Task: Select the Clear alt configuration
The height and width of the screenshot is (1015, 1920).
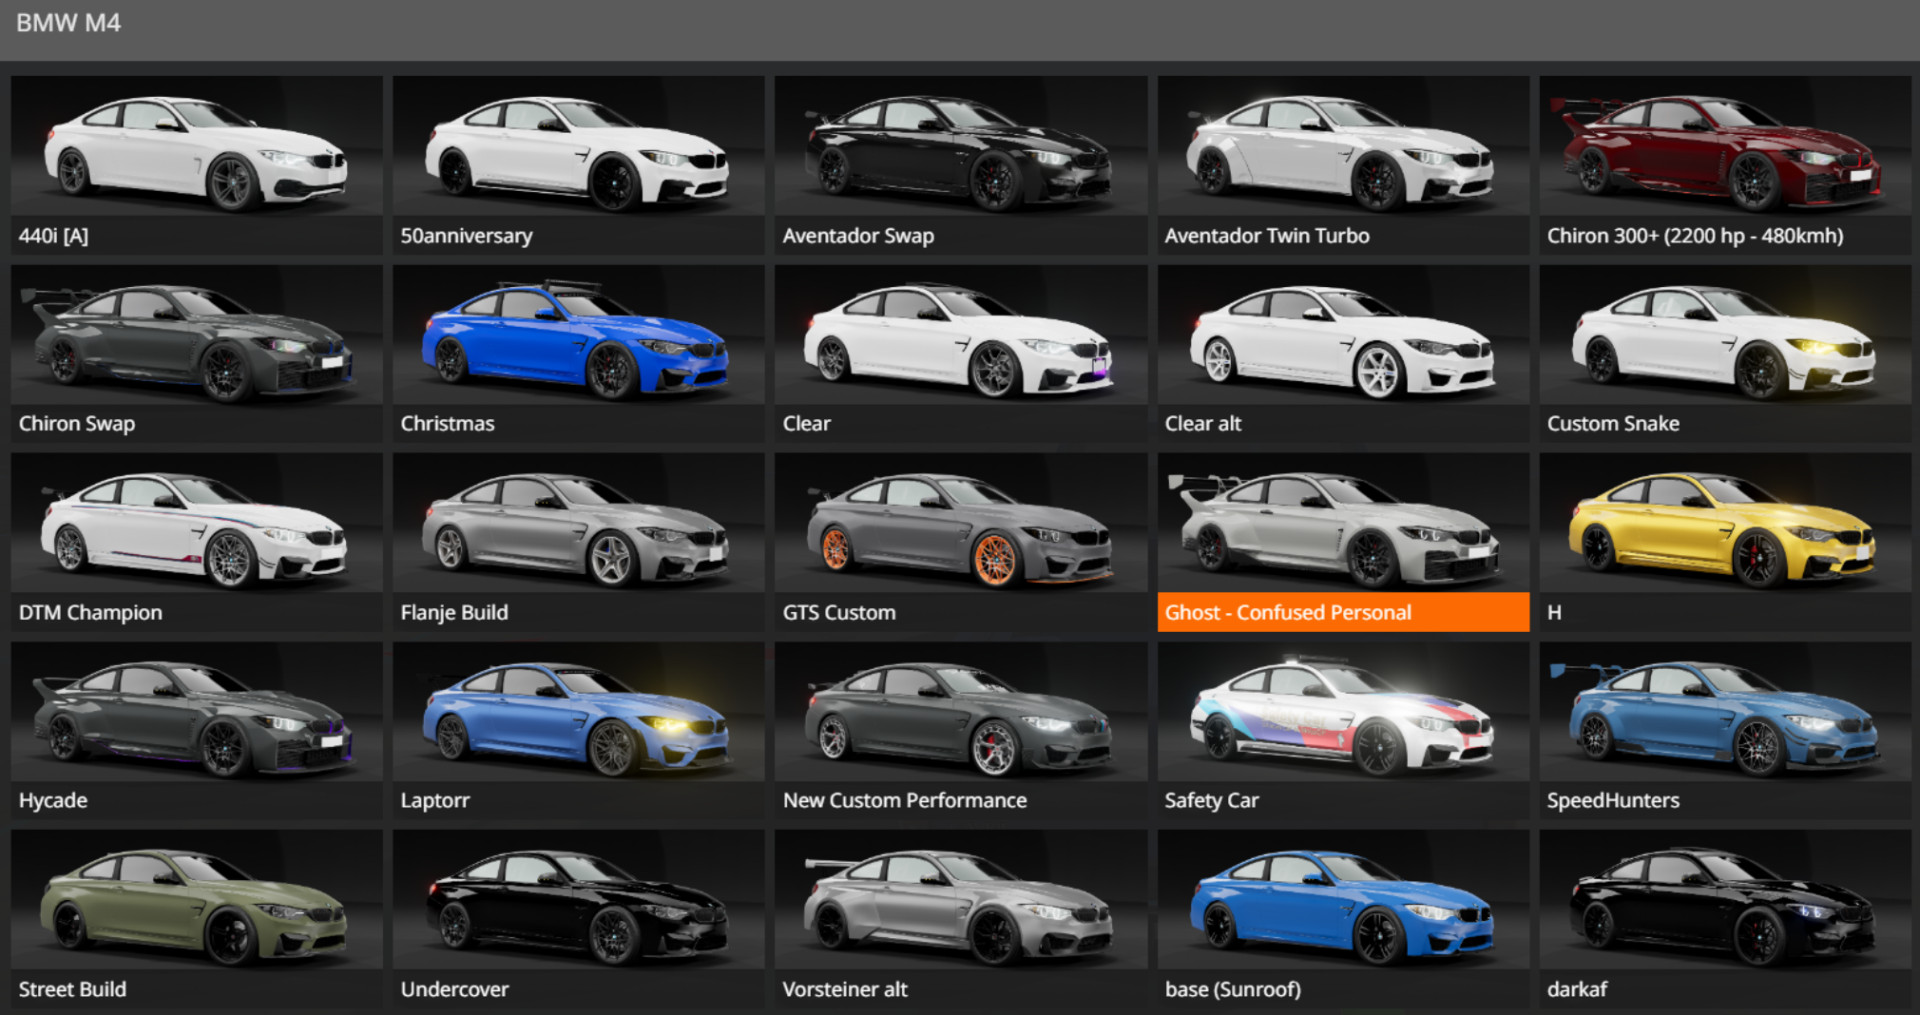Action: click(x=1343, y=353)
